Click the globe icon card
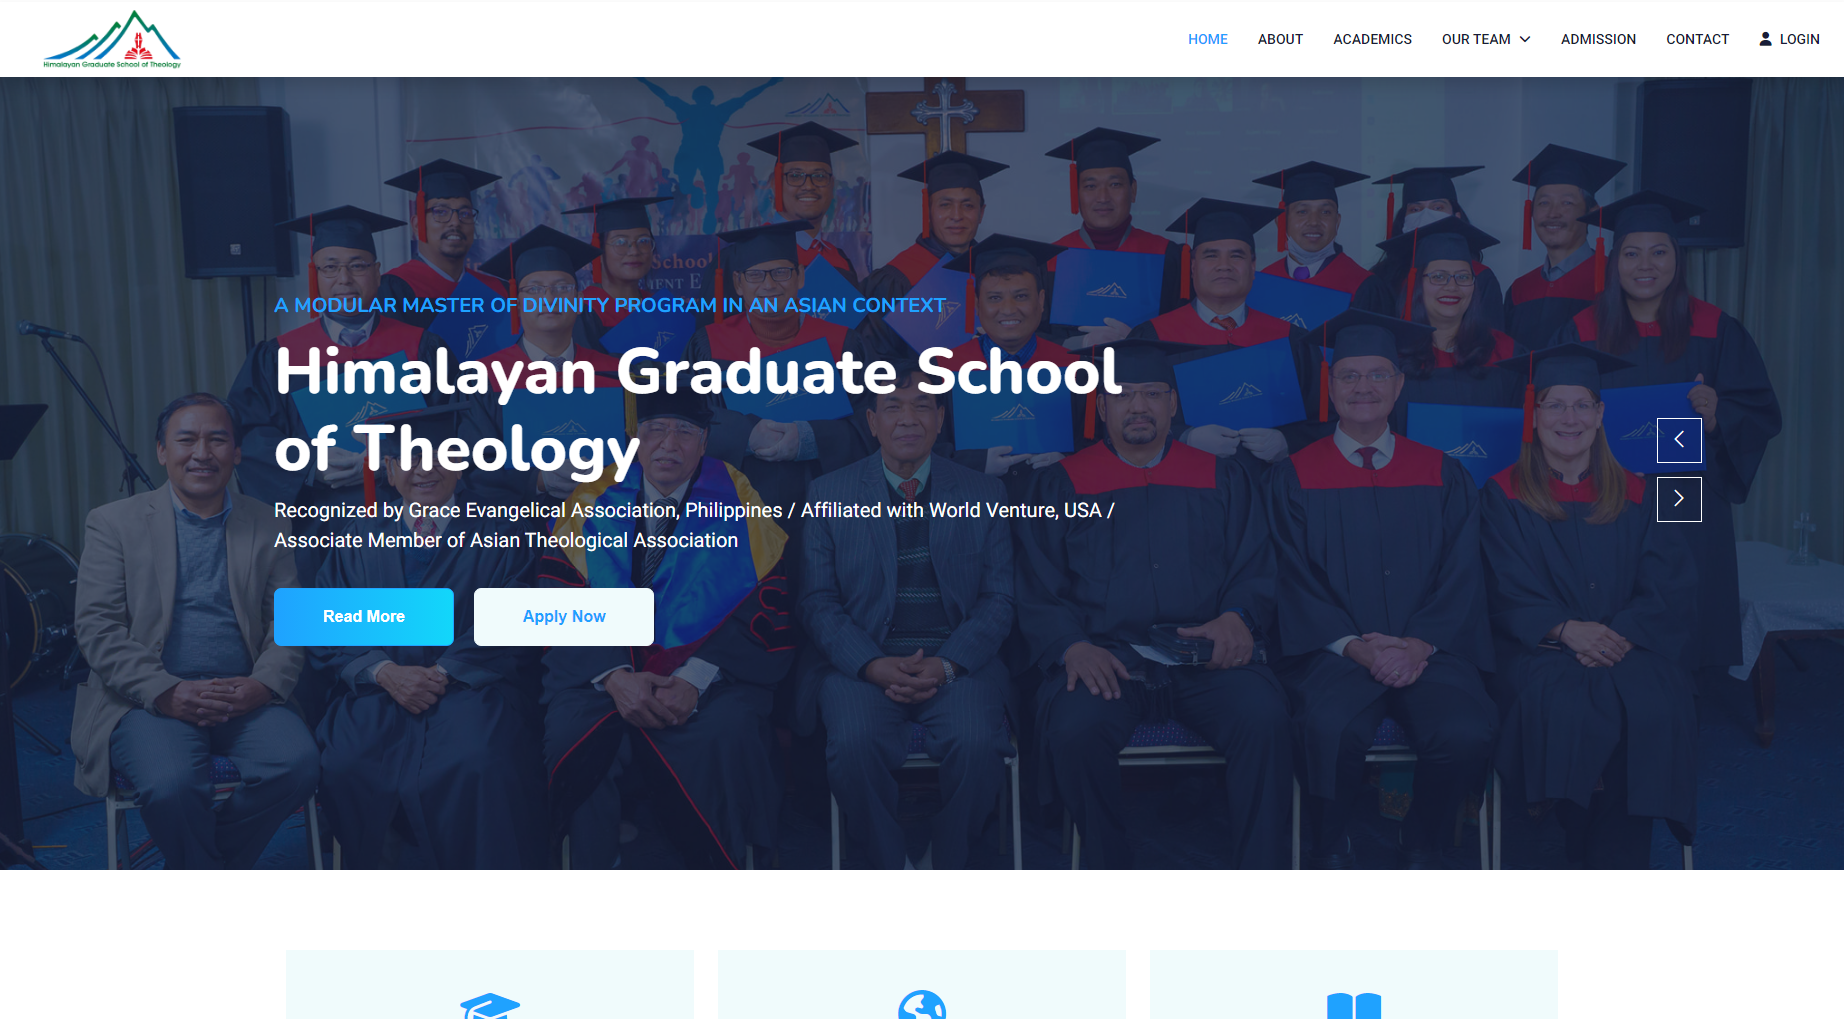 point(922,985)
